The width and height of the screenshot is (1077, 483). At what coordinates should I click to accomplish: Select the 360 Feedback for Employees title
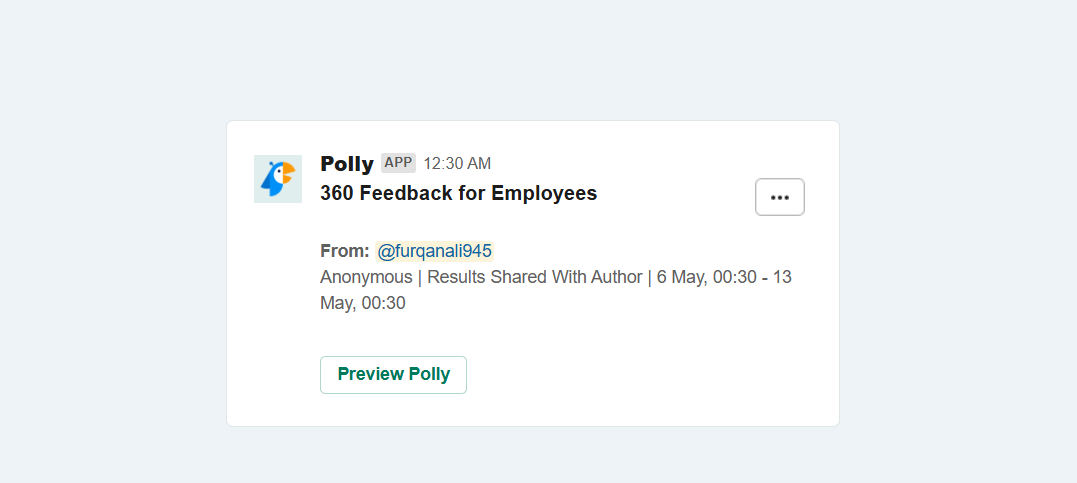[459, 194]
